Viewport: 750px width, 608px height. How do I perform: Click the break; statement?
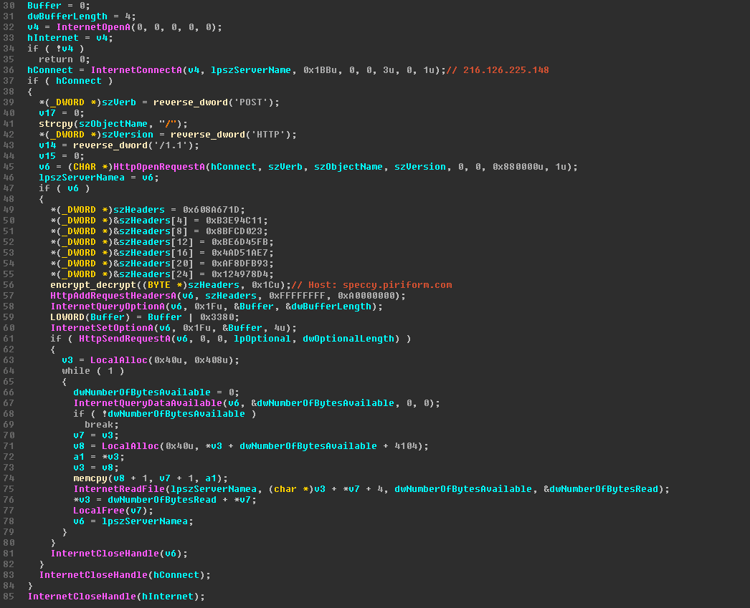102,425
